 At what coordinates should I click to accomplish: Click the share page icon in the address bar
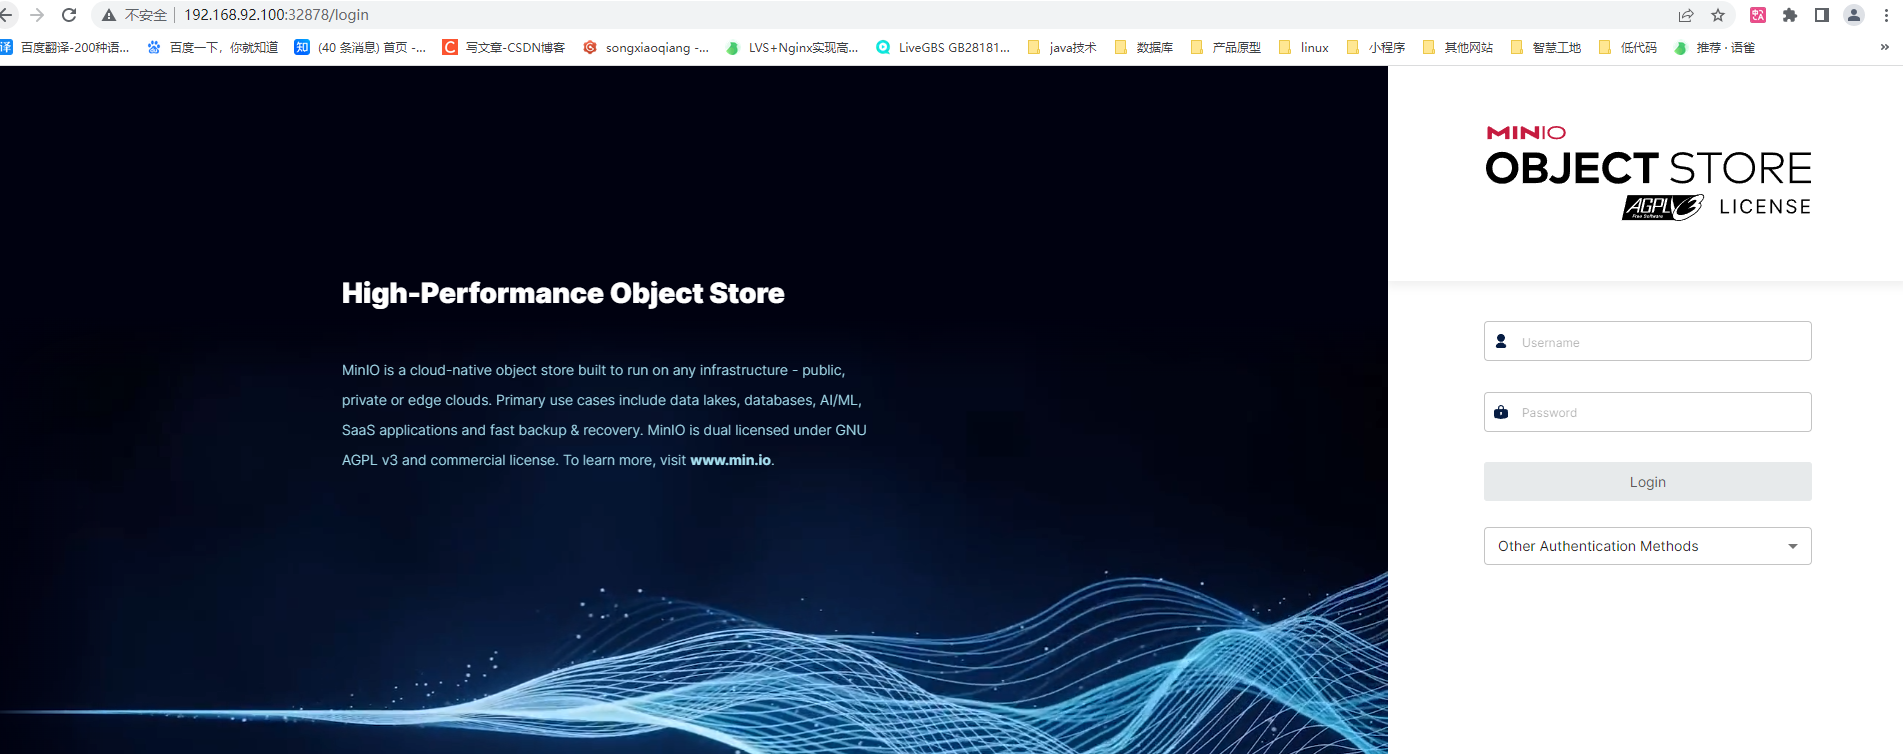pyautogui.click(x=1686, y=15)
